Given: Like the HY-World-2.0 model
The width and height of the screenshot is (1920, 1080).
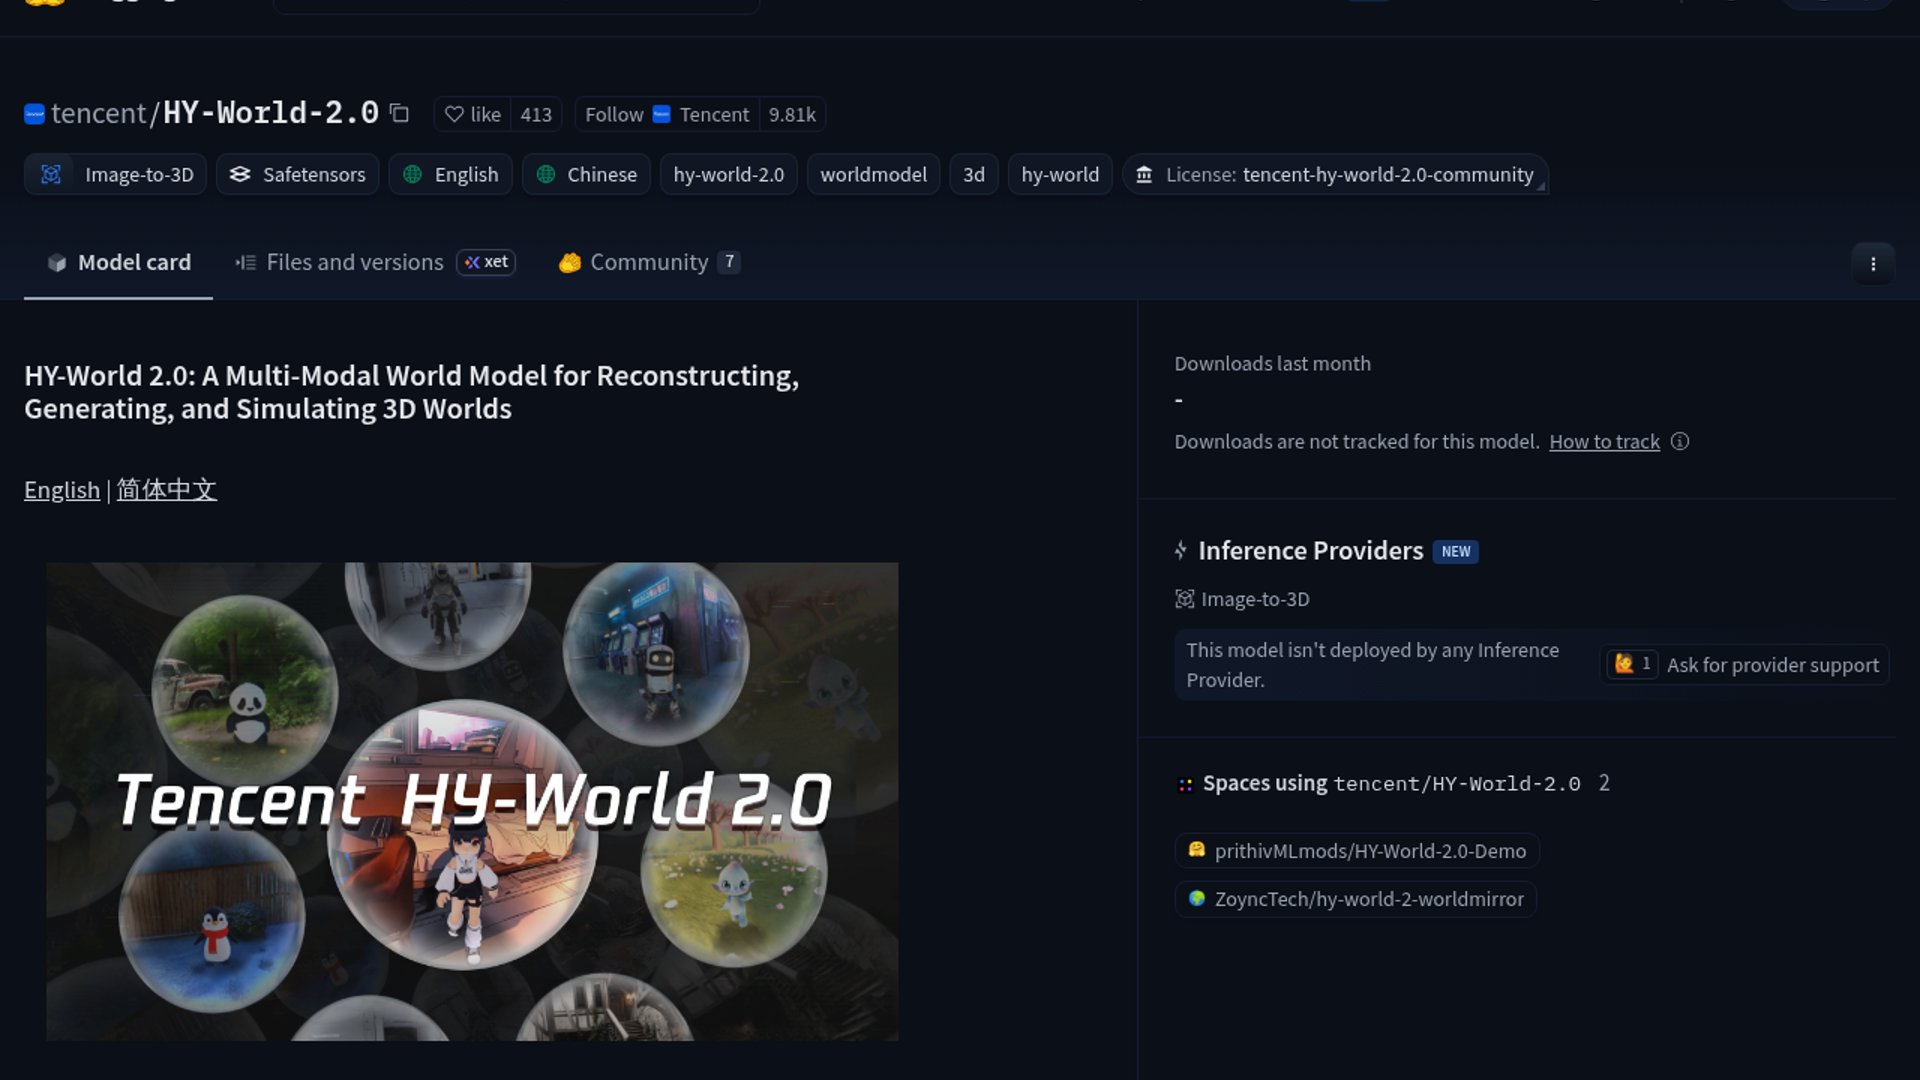Looking at the screenshot, I should [x=471, y=114].
